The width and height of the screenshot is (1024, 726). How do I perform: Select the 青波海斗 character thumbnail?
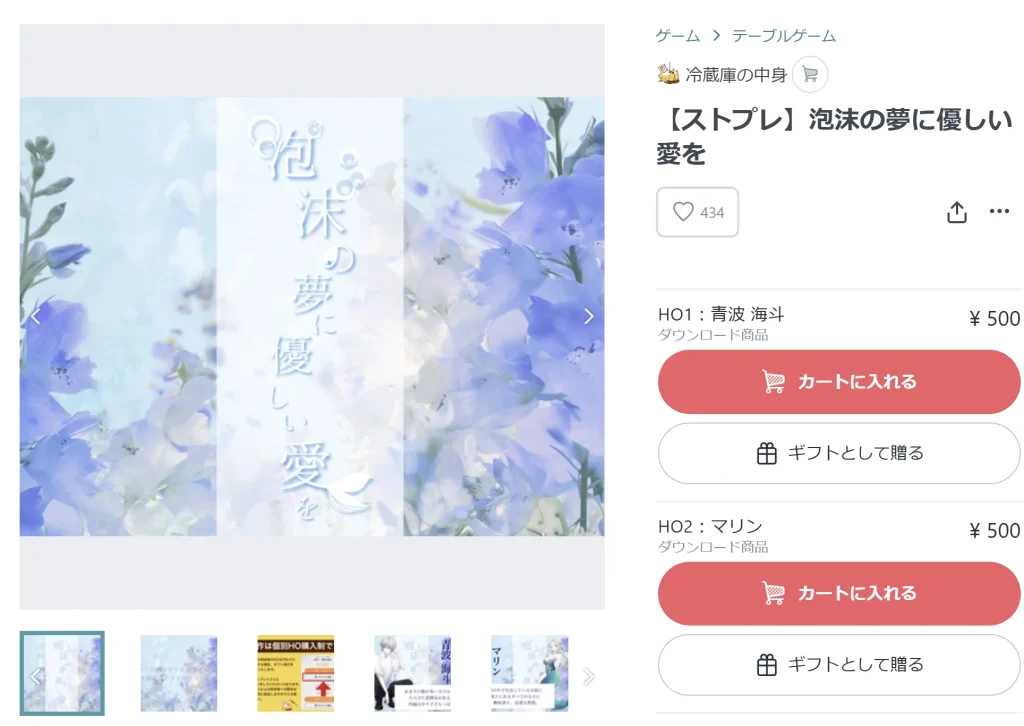click(413, 673)
